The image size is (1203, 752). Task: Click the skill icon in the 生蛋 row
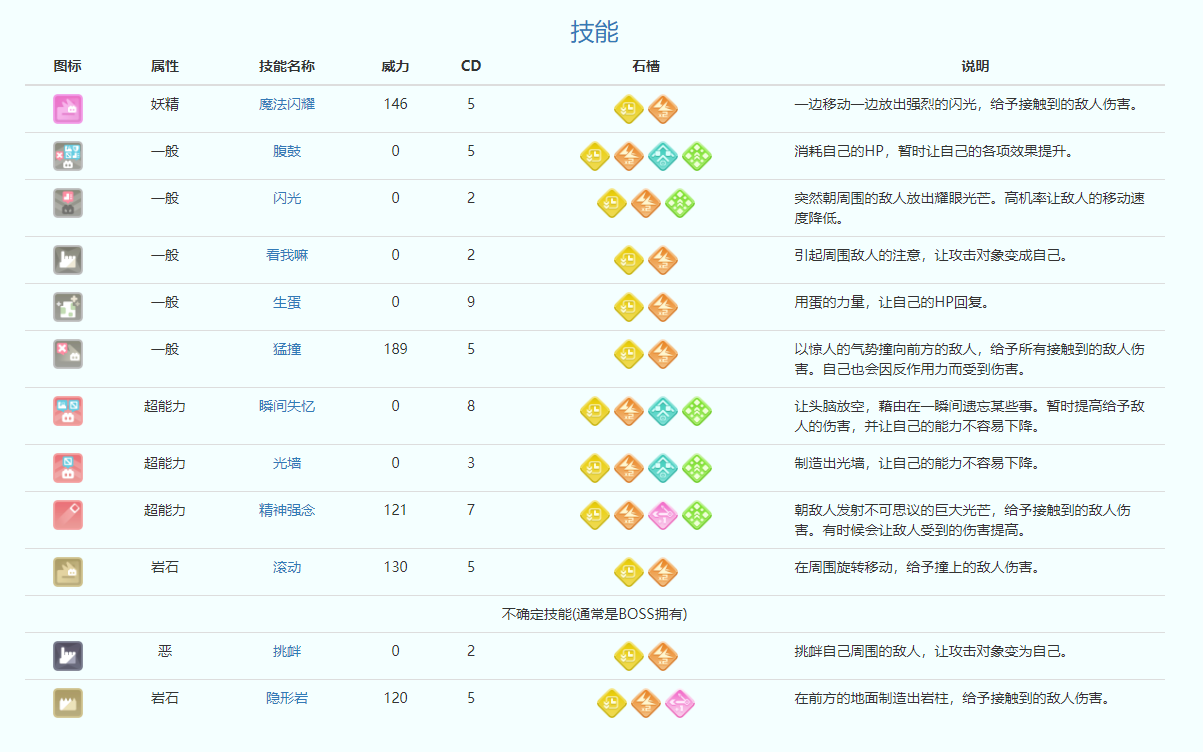click(x=67, y=306)
